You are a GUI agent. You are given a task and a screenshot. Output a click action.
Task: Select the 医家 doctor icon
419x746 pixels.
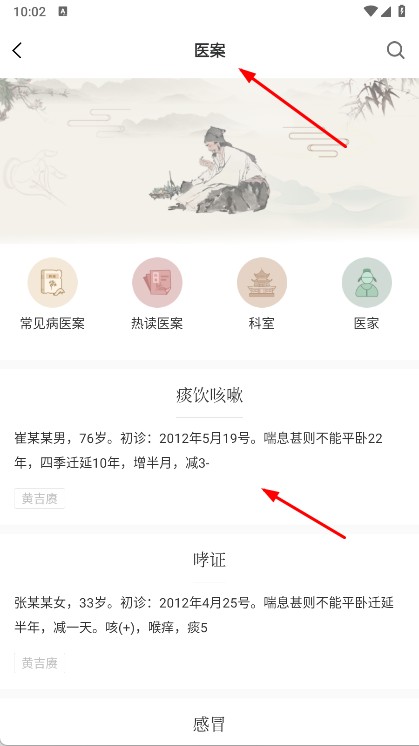[367, 283]
